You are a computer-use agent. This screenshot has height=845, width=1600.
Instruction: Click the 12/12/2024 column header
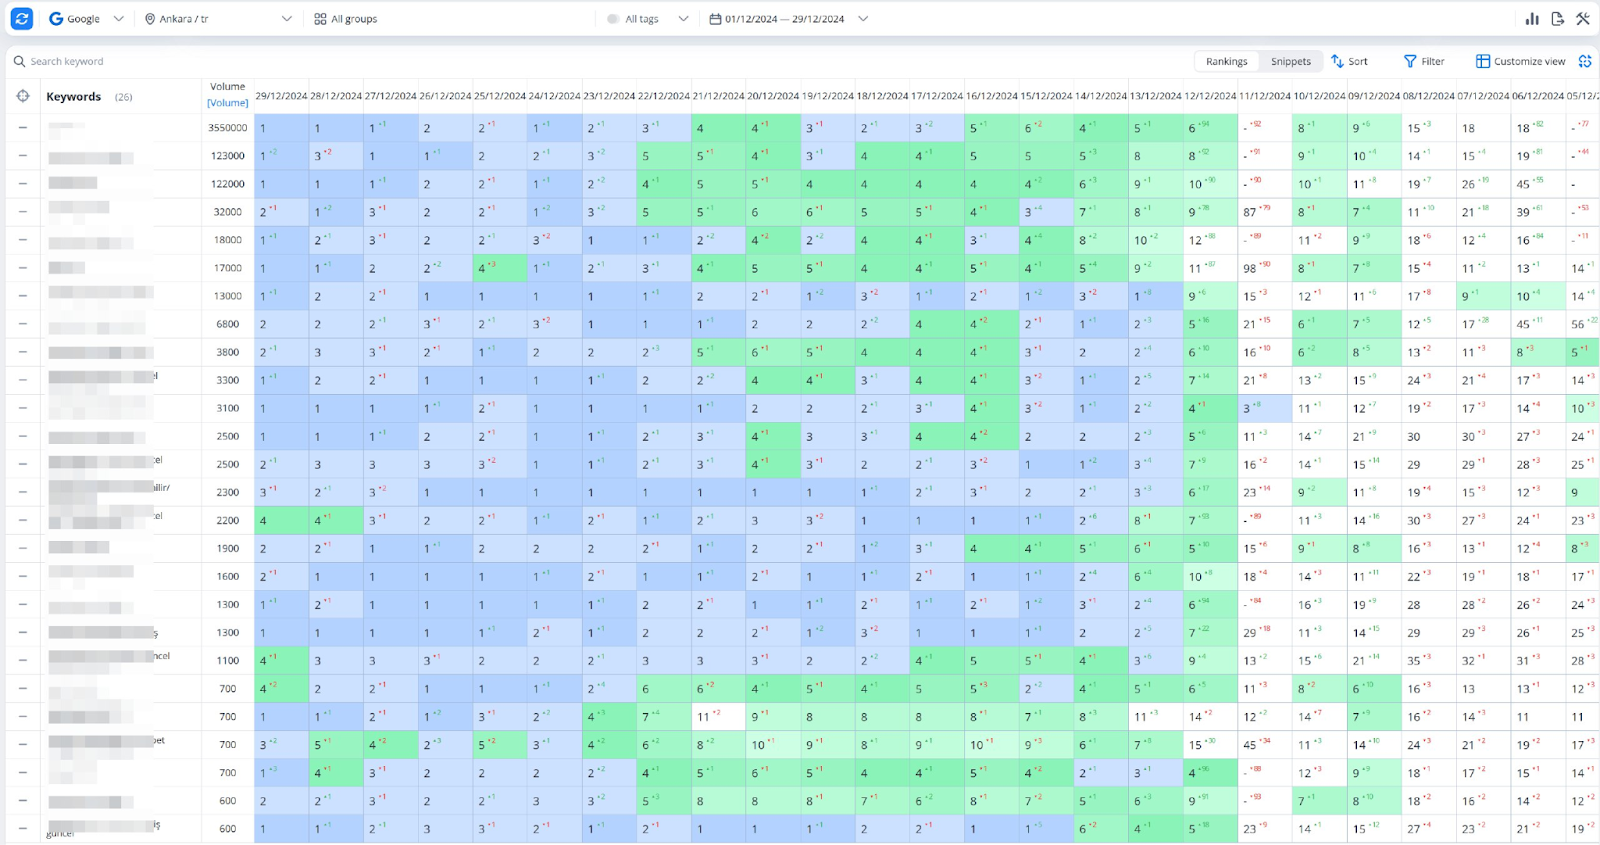coord(1210,96)
